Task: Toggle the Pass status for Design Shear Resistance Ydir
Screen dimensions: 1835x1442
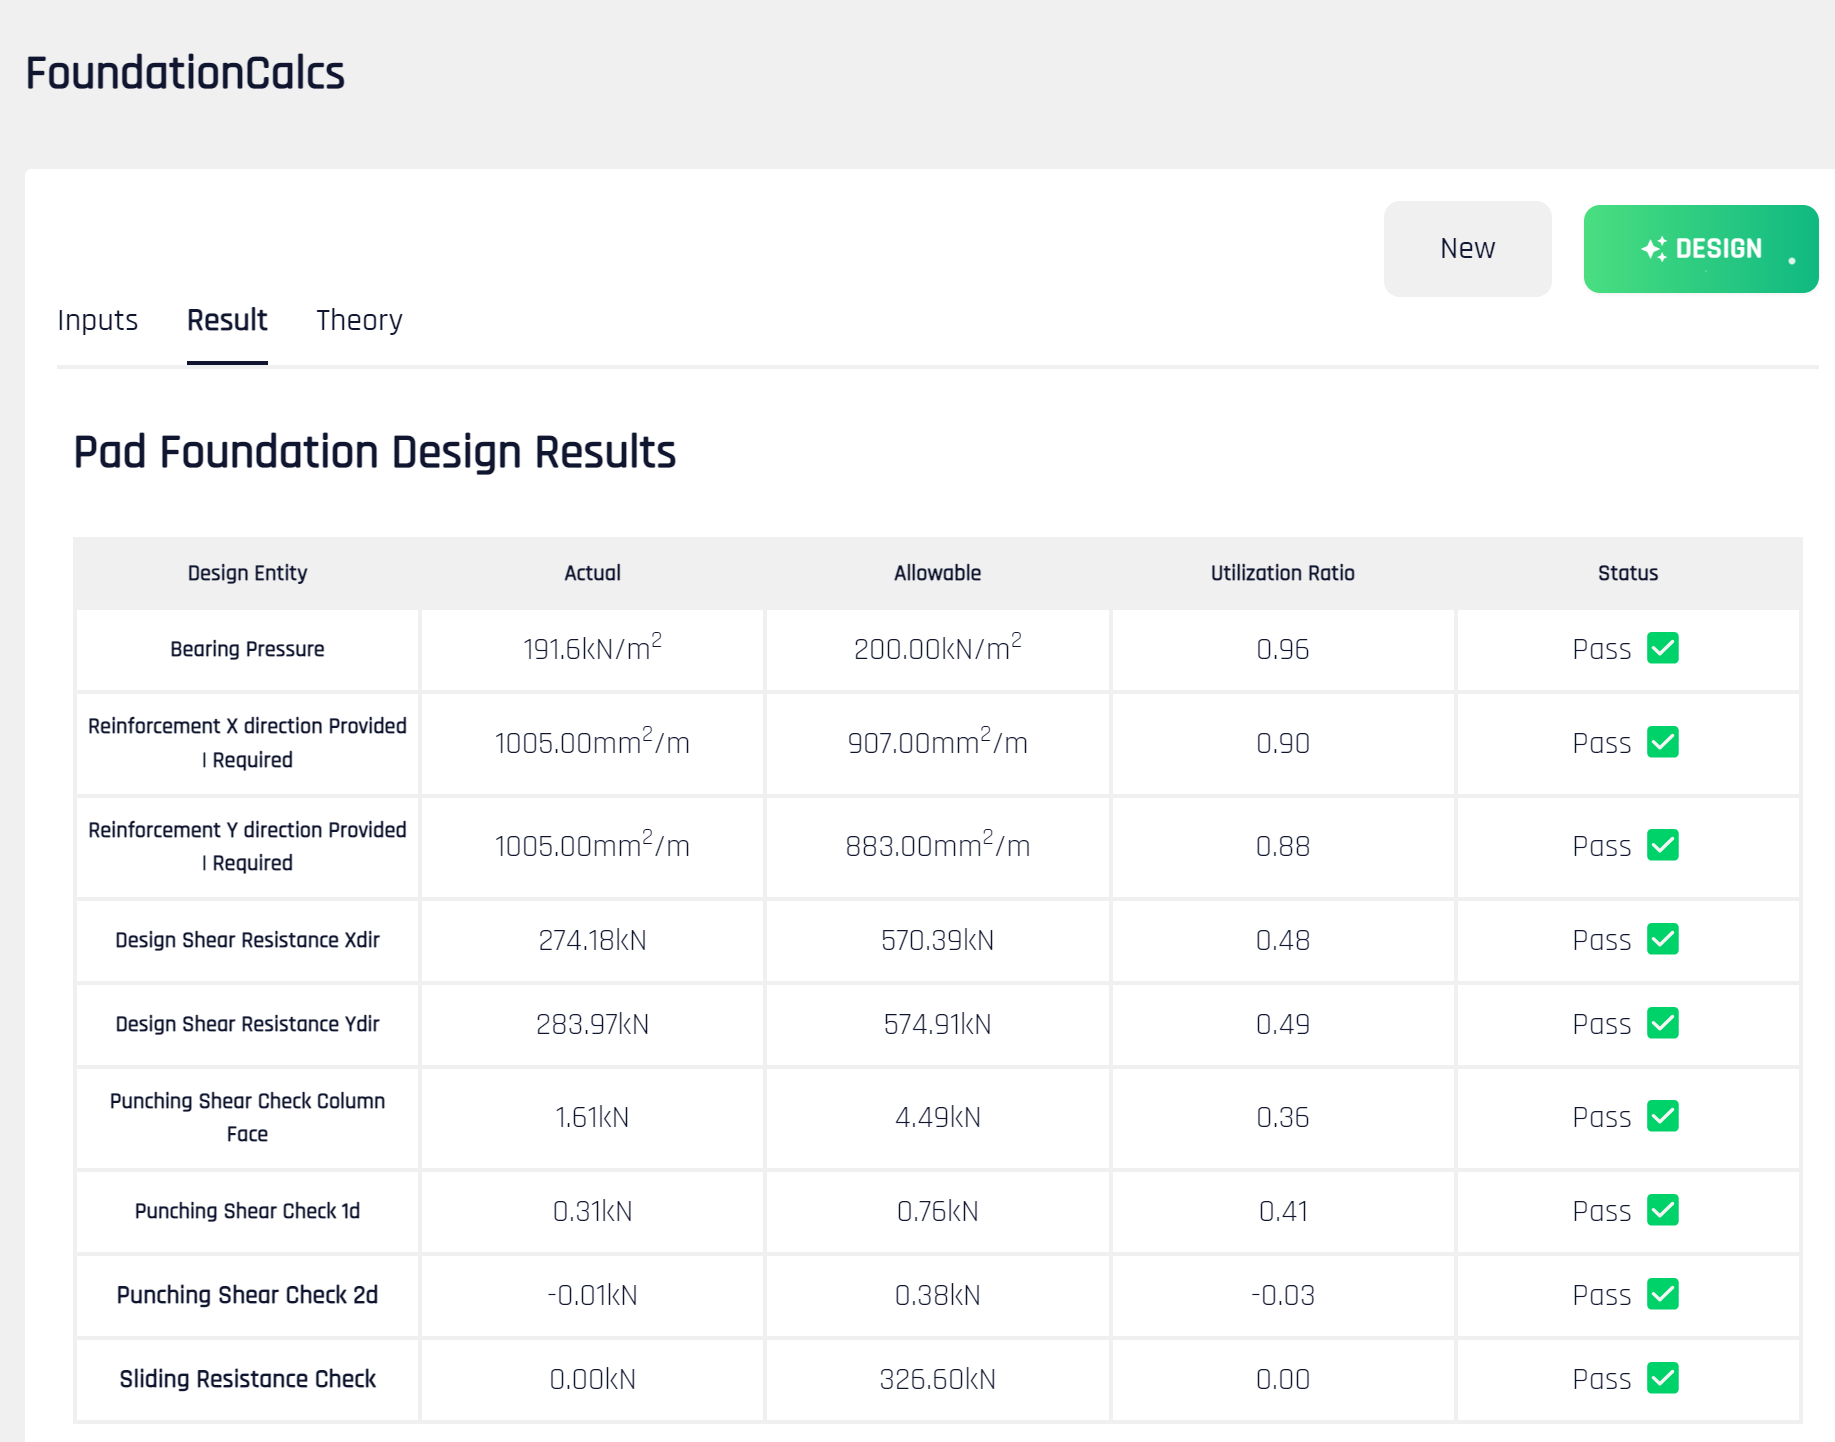Action: (x=1663, y=1024)
